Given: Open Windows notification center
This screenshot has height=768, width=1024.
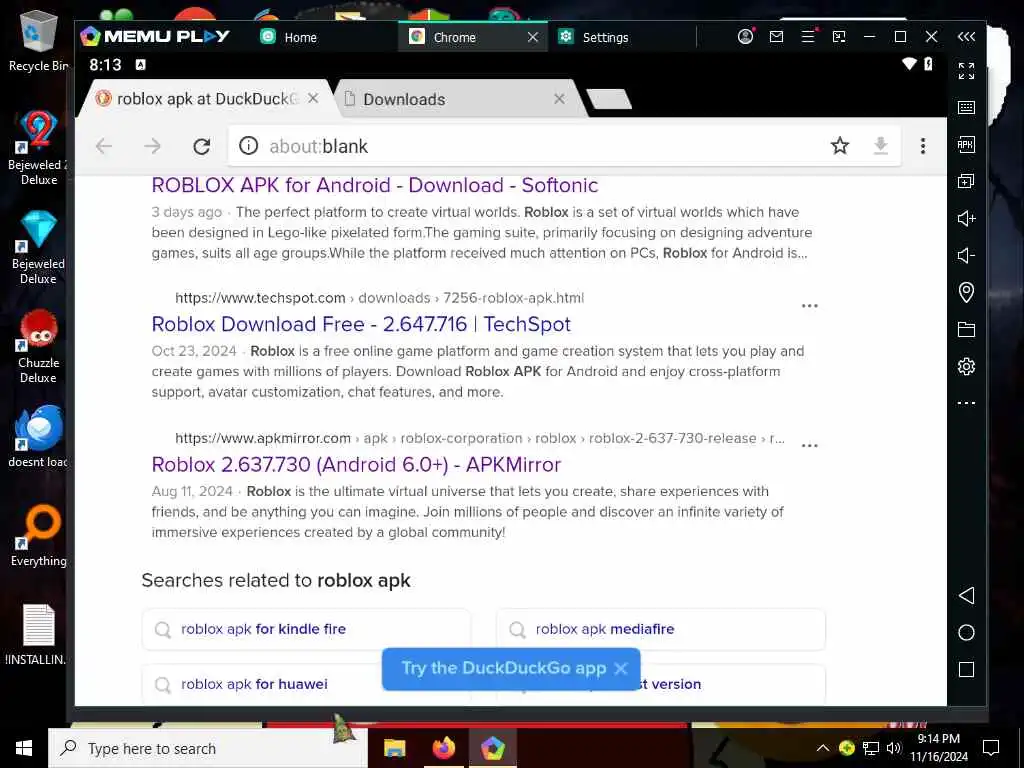Looking at the screenshot, I should click(991, 748).
